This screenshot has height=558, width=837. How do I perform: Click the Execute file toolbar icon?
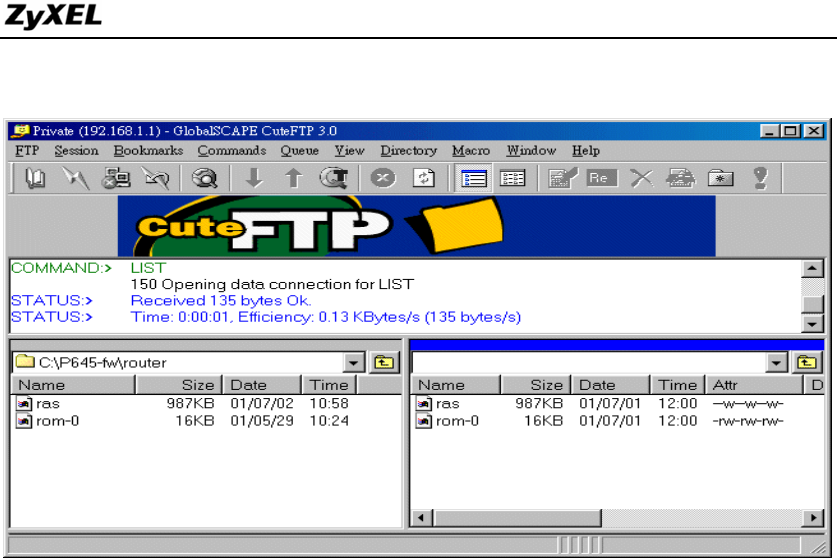pyautogui.click(x=681, y=178)
